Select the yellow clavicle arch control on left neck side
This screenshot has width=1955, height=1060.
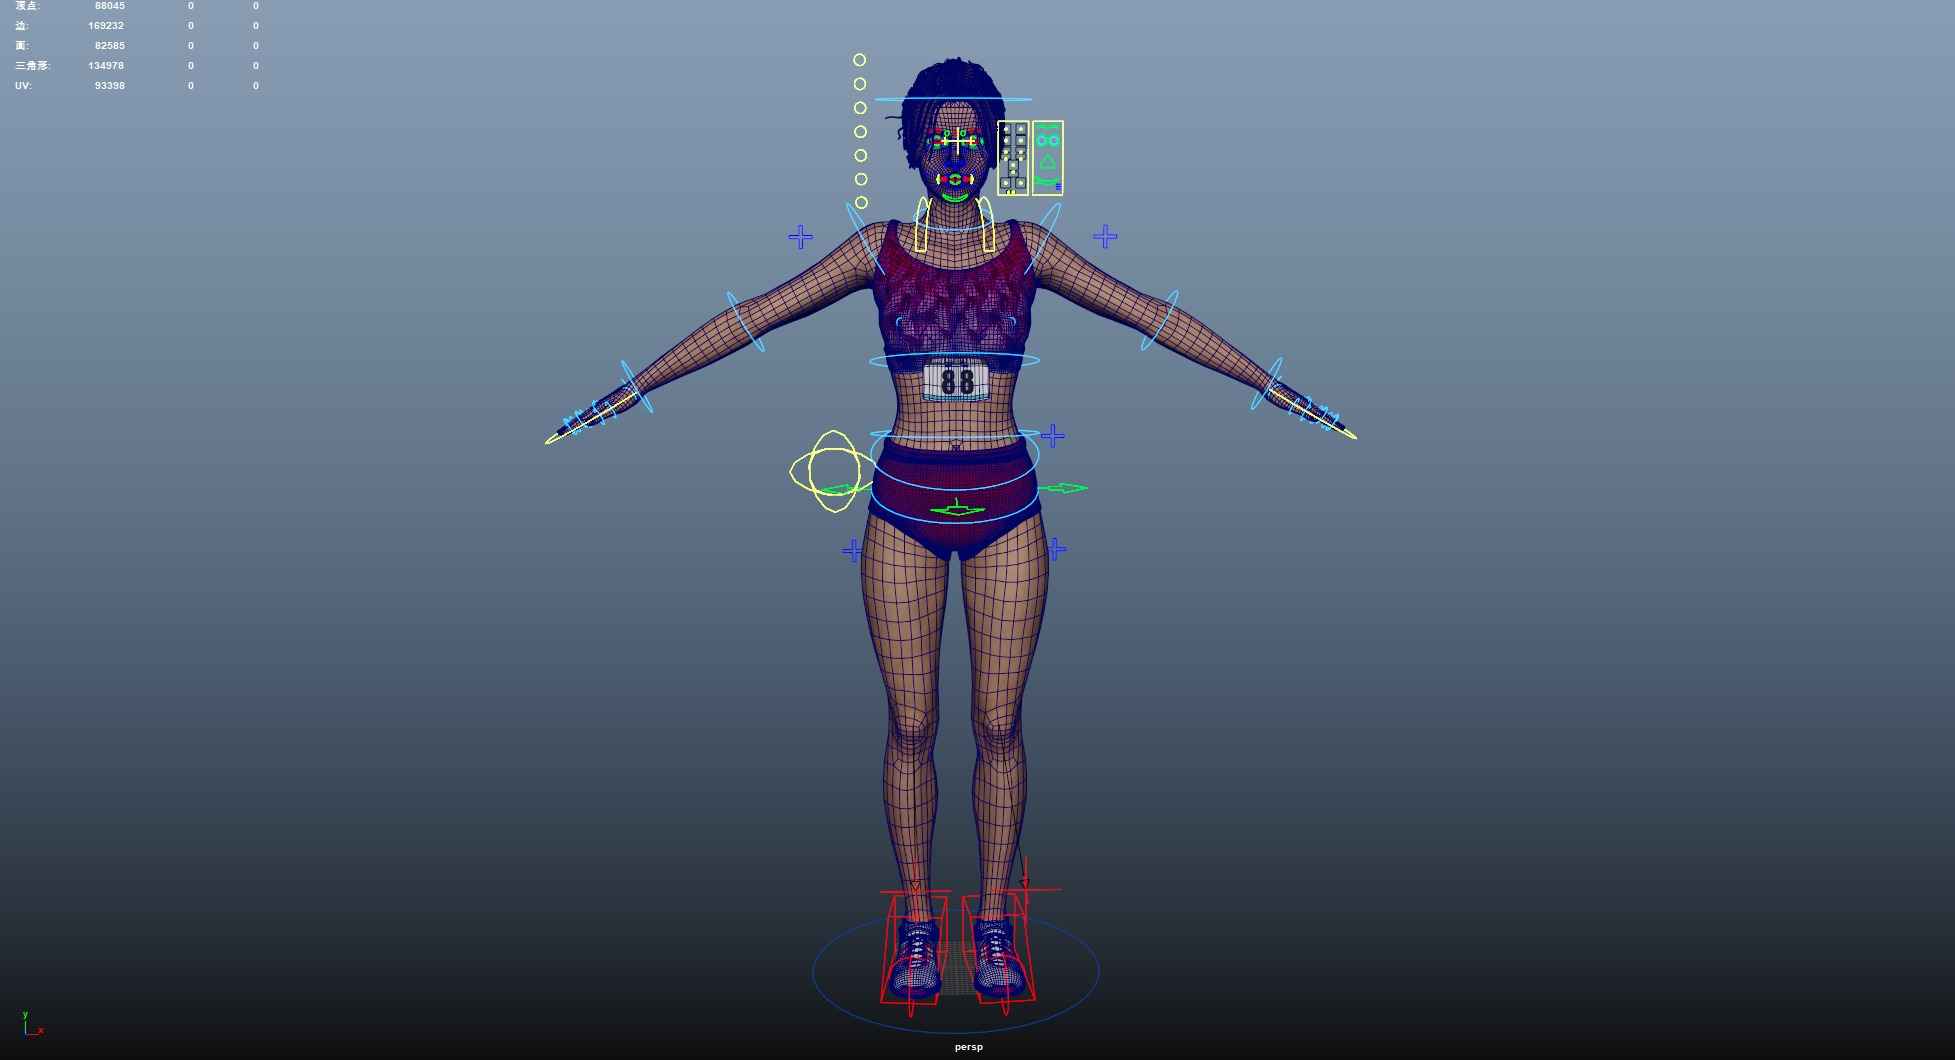pyautogui.click(x=925, y=224)
